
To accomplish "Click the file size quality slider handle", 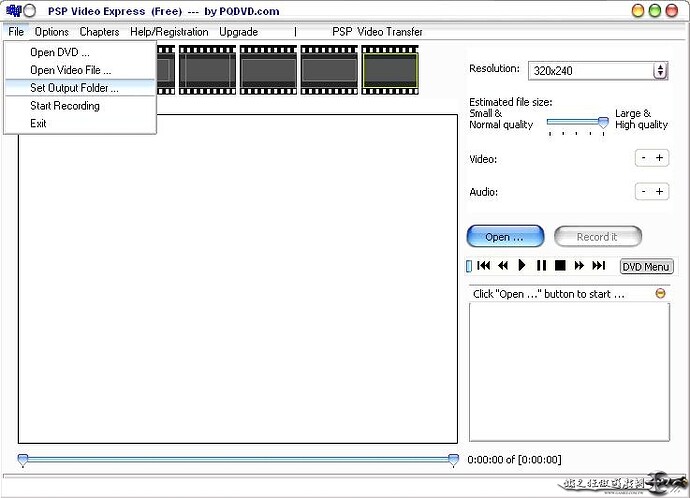I will click(x=603, y=122).
